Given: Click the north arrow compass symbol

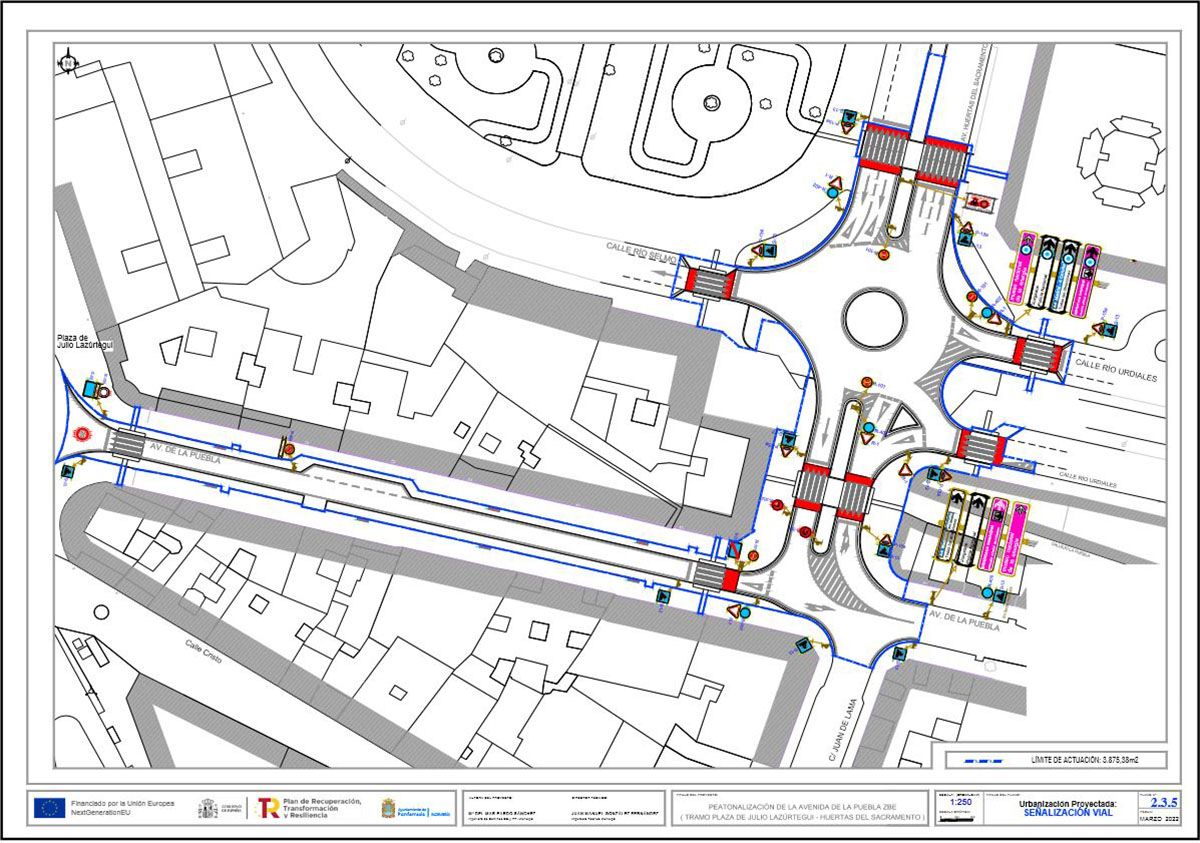Looking at the screenshot, I should 68,63.
